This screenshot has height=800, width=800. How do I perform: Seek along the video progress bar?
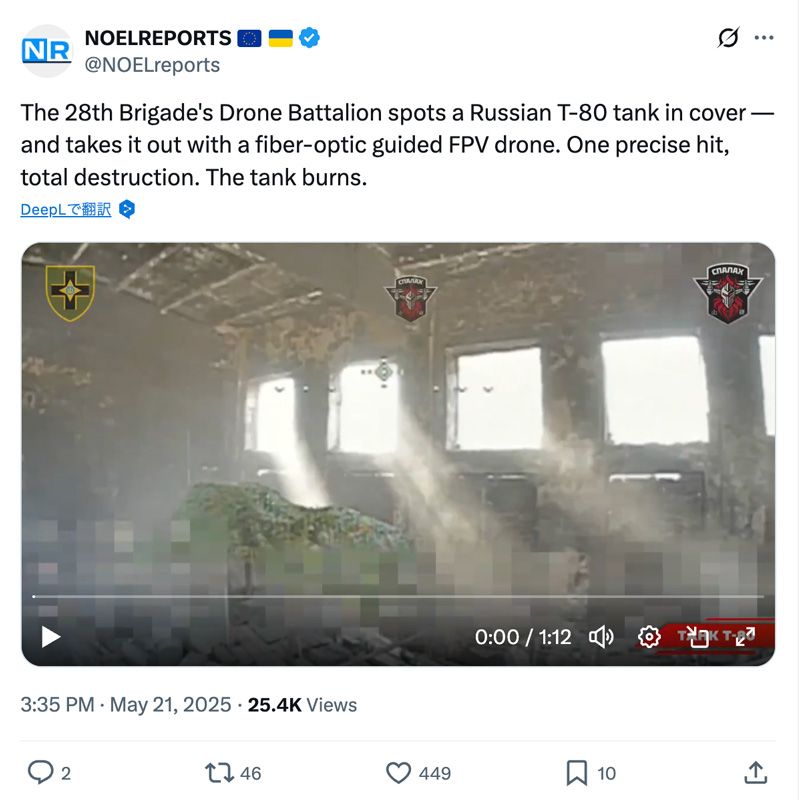coord(398,596)
